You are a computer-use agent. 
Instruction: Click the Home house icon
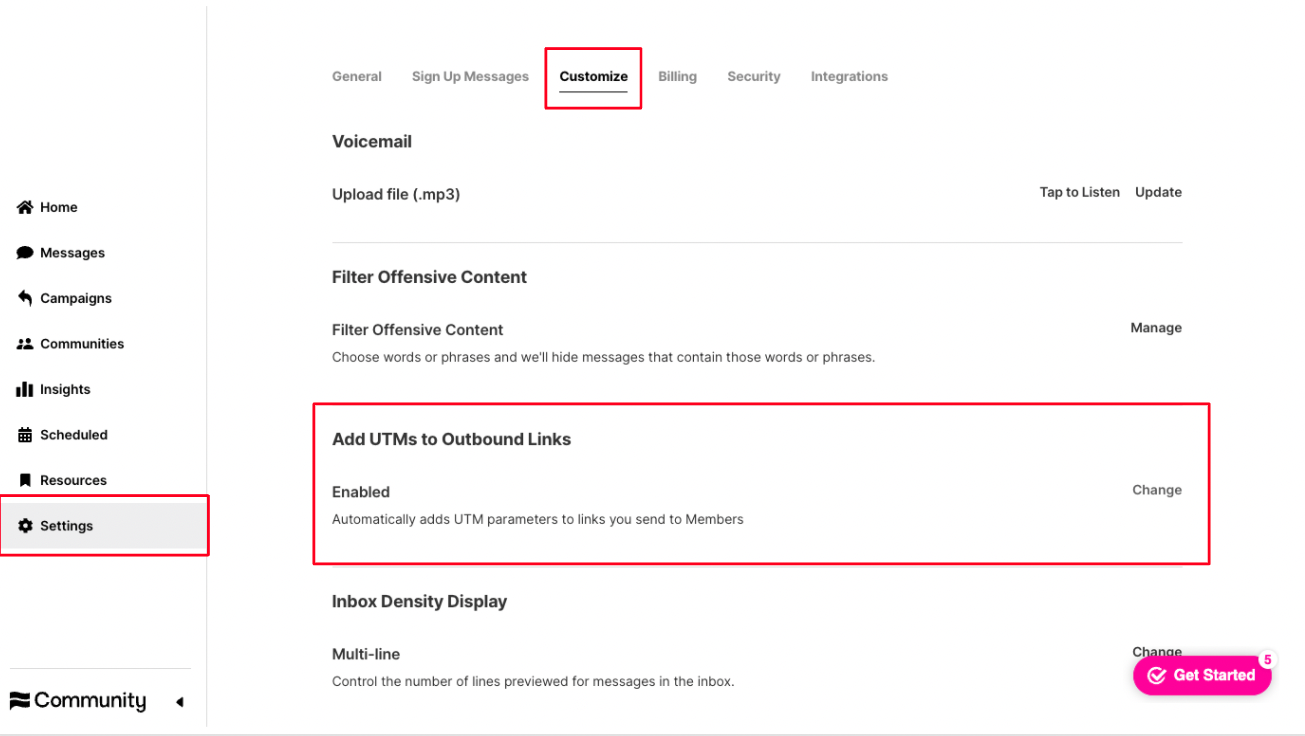(x=25, y=207)
